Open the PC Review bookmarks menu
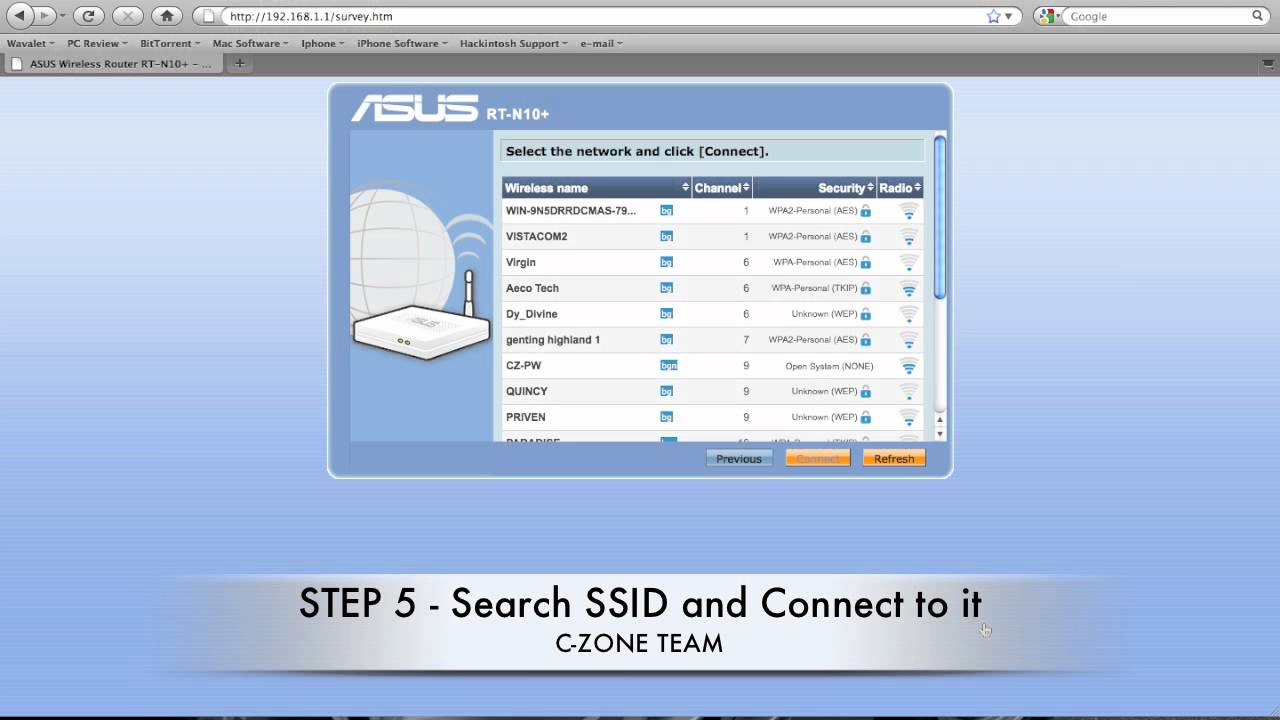This screenshot has height=720, width=1280. [97, 43]
